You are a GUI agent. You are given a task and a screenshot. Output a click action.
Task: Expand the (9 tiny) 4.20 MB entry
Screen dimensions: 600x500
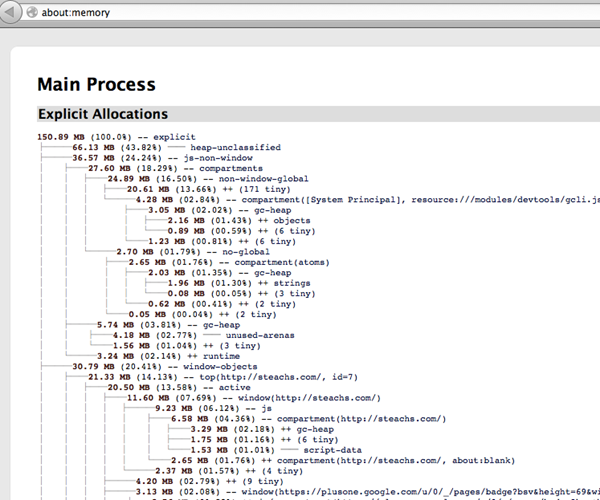click(x=209, y=482)
